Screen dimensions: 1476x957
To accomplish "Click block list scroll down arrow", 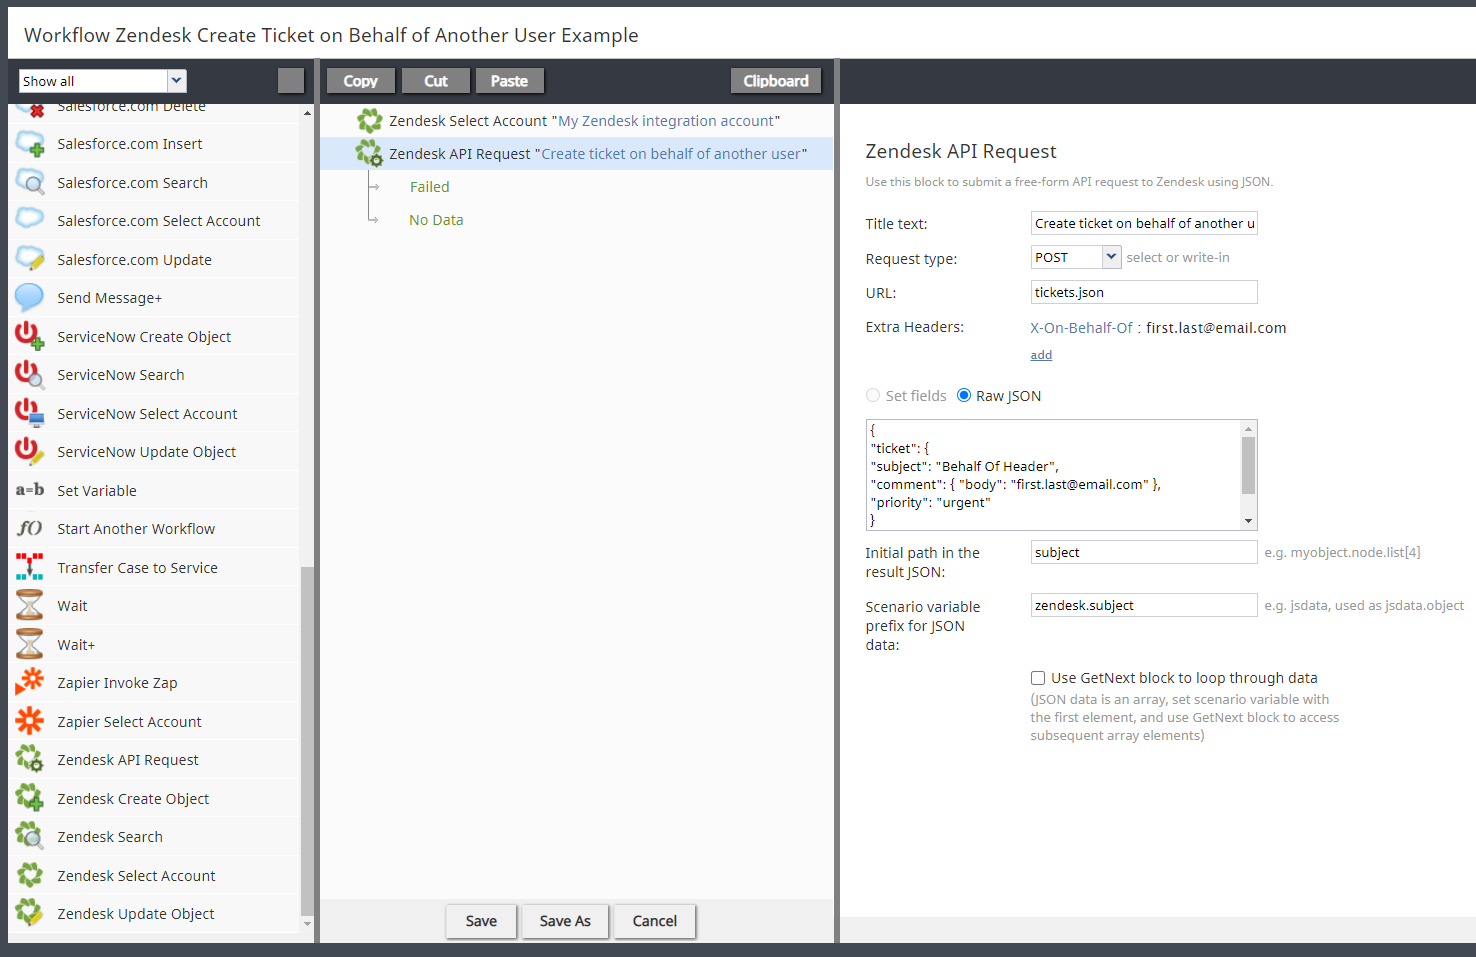I will click(x=307, y=924).
